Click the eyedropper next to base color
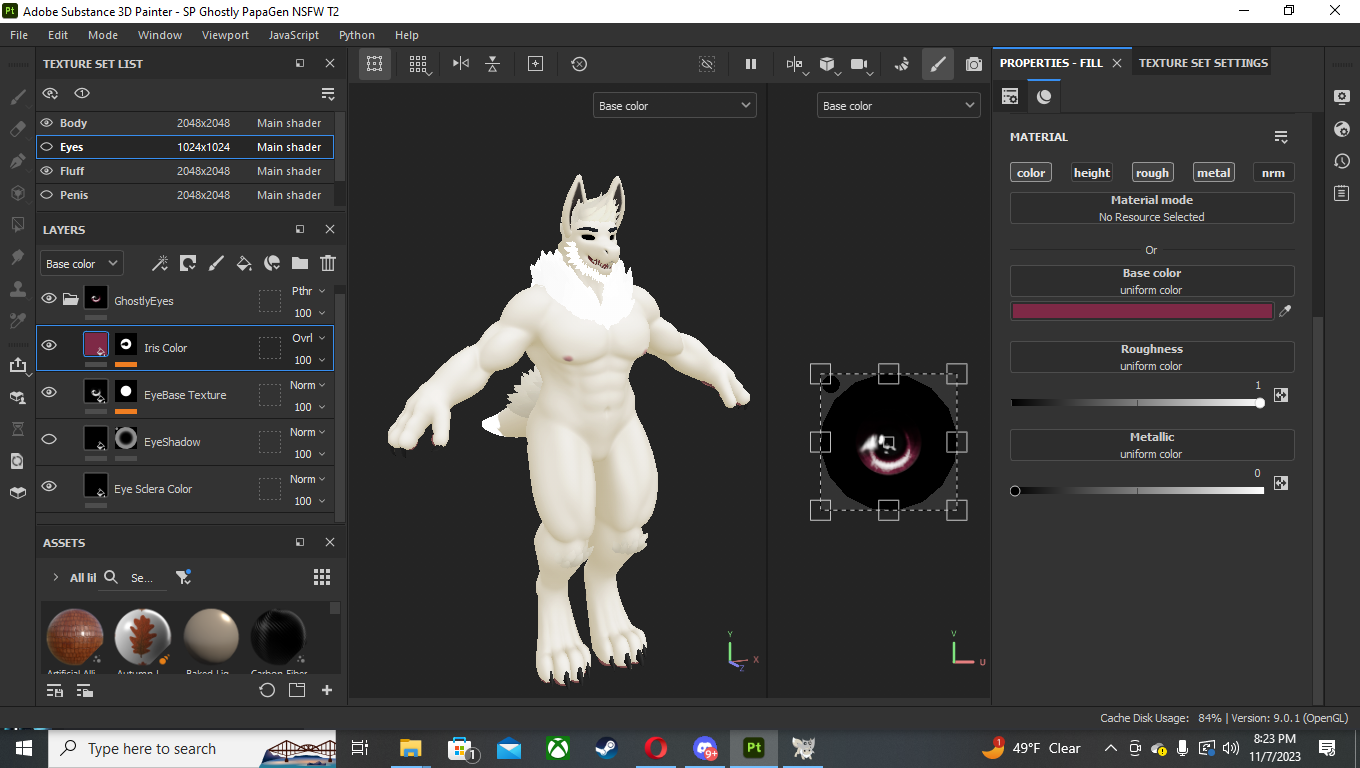The width and height of the screenshot is (1360, 768). (1285, 311)
